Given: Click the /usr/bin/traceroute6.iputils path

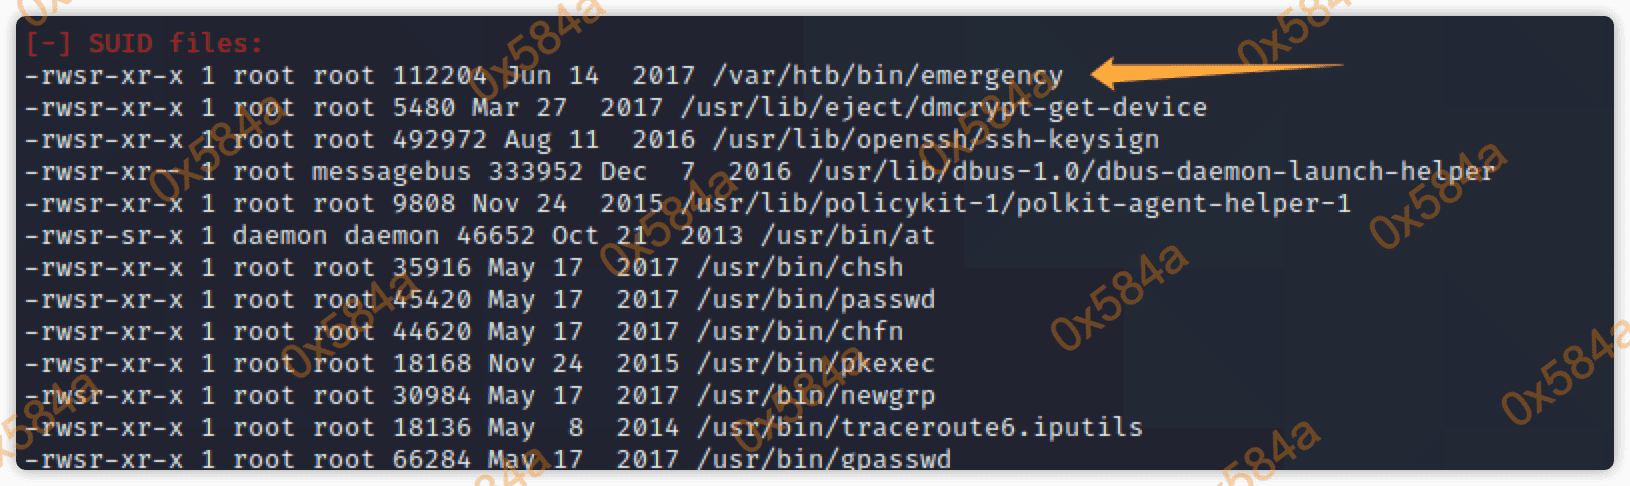Looking at the screenshot, I should tap(919, 428).
